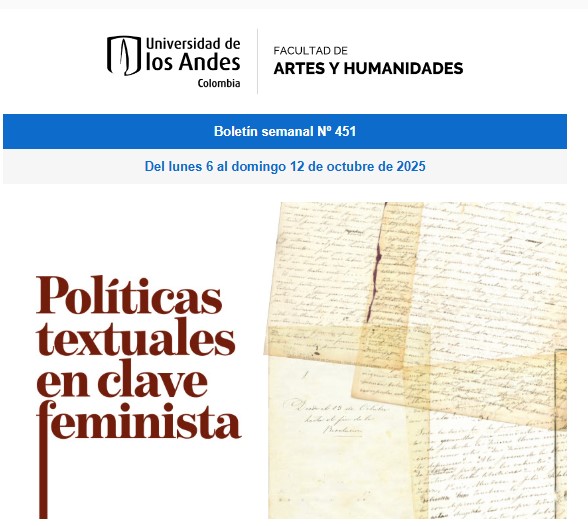Click the word "Políticas" in the headline
Screen dimensions: 588x526
(x=129, y=296)
